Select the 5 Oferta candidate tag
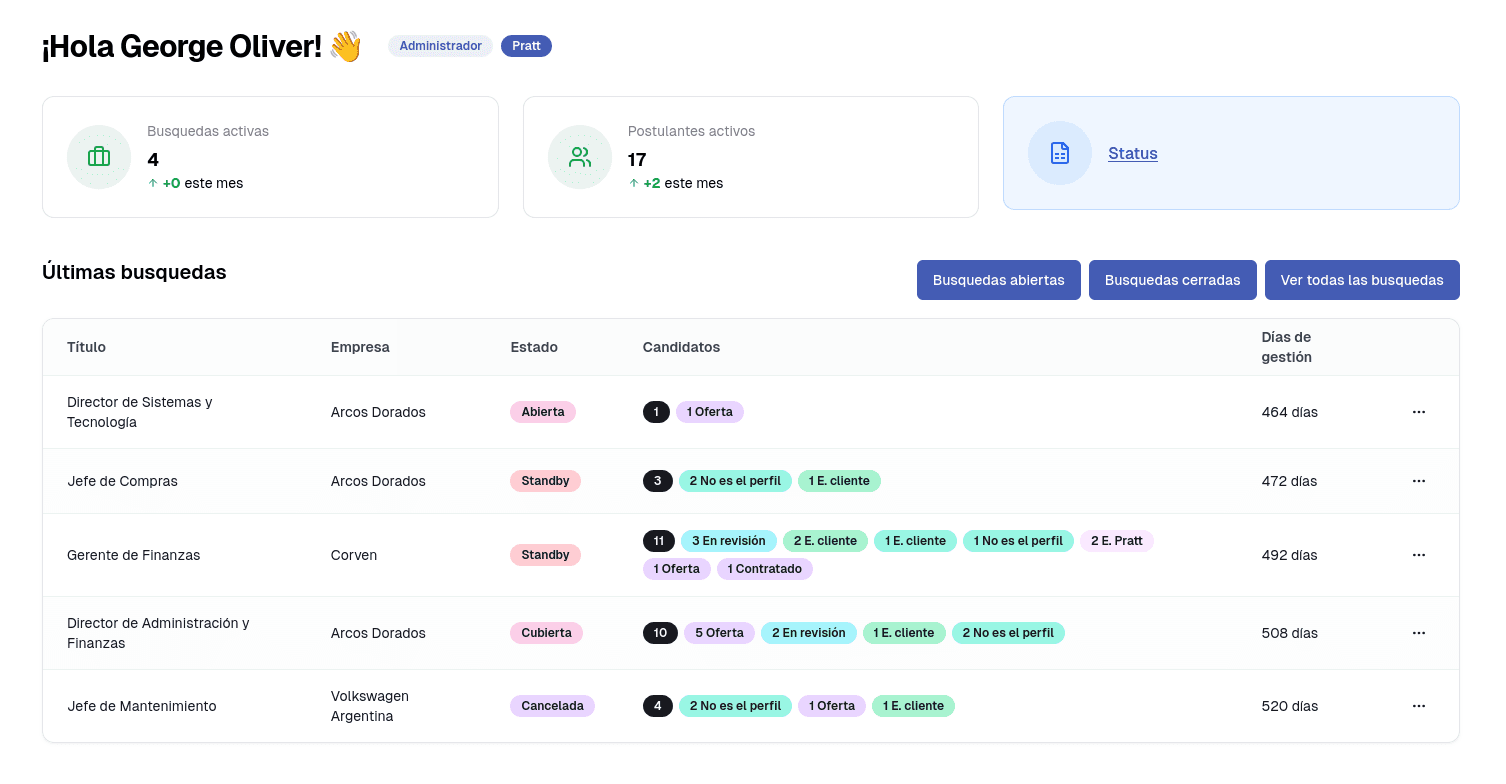The image size is (1506, 784). pos(719,633)
